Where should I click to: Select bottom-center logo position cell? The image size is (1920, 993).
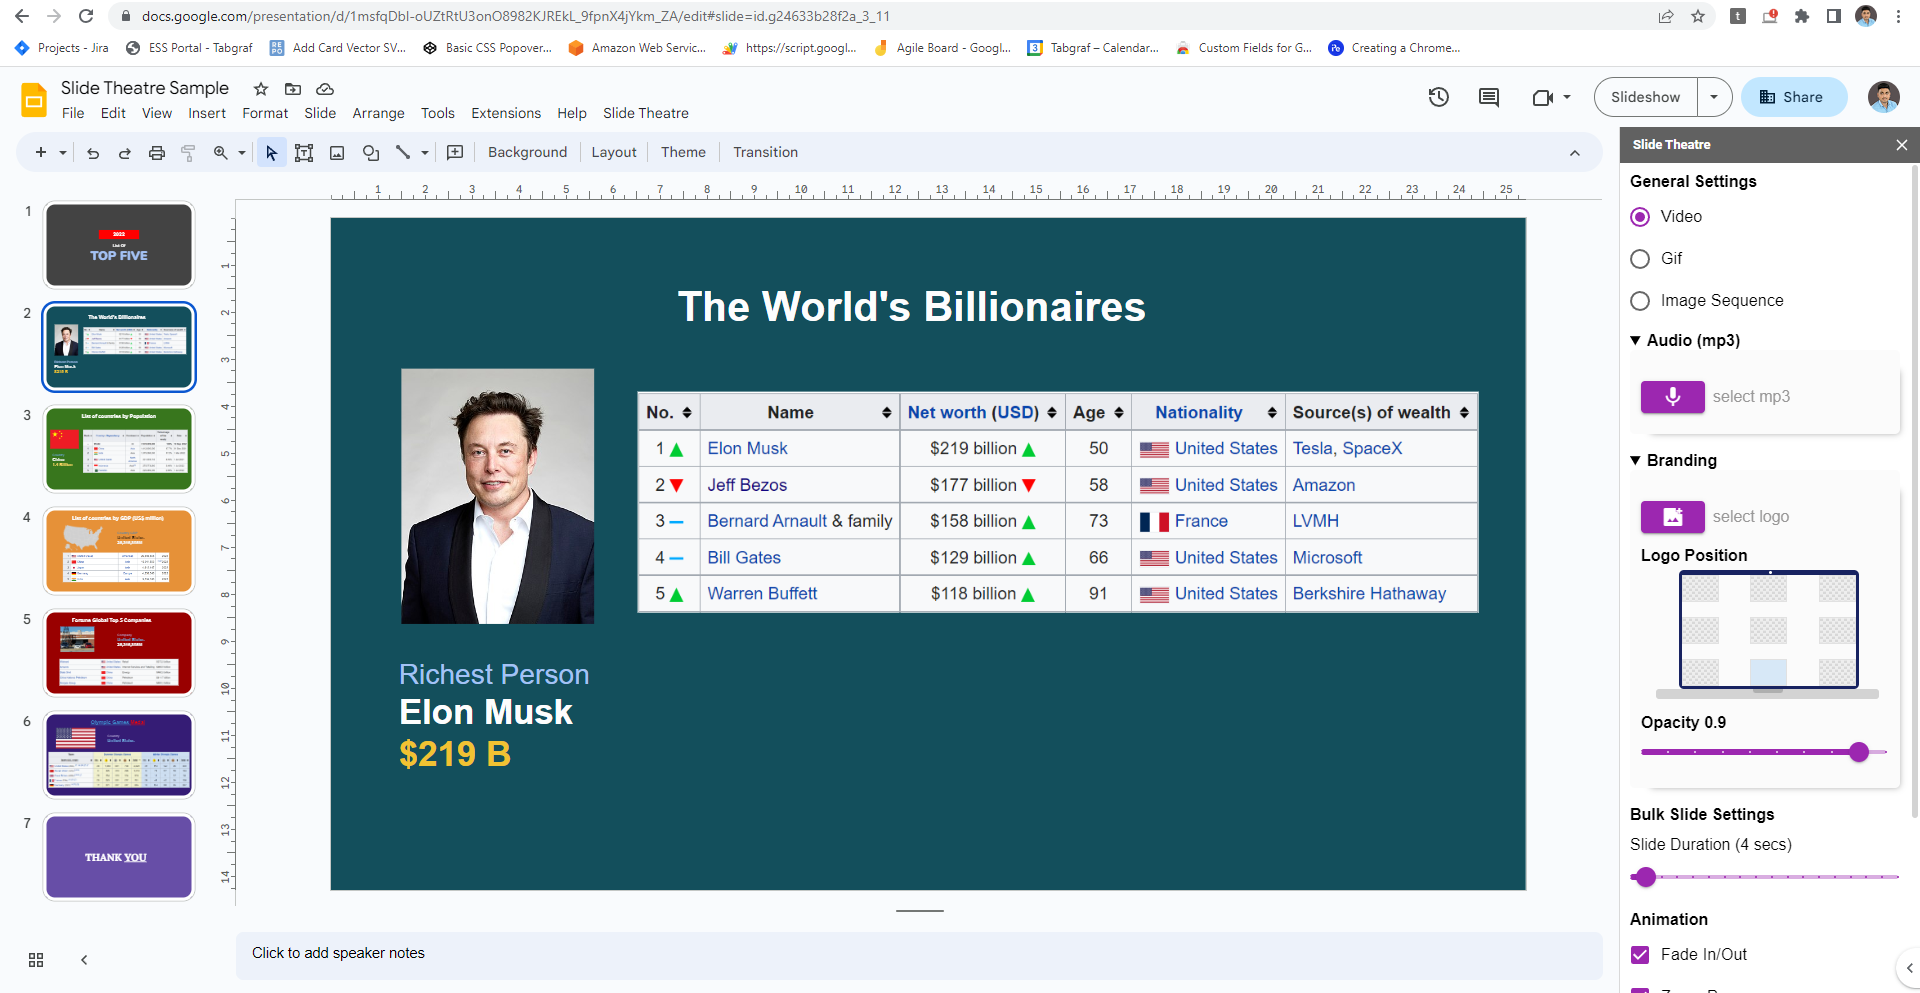coord(1768,672)
